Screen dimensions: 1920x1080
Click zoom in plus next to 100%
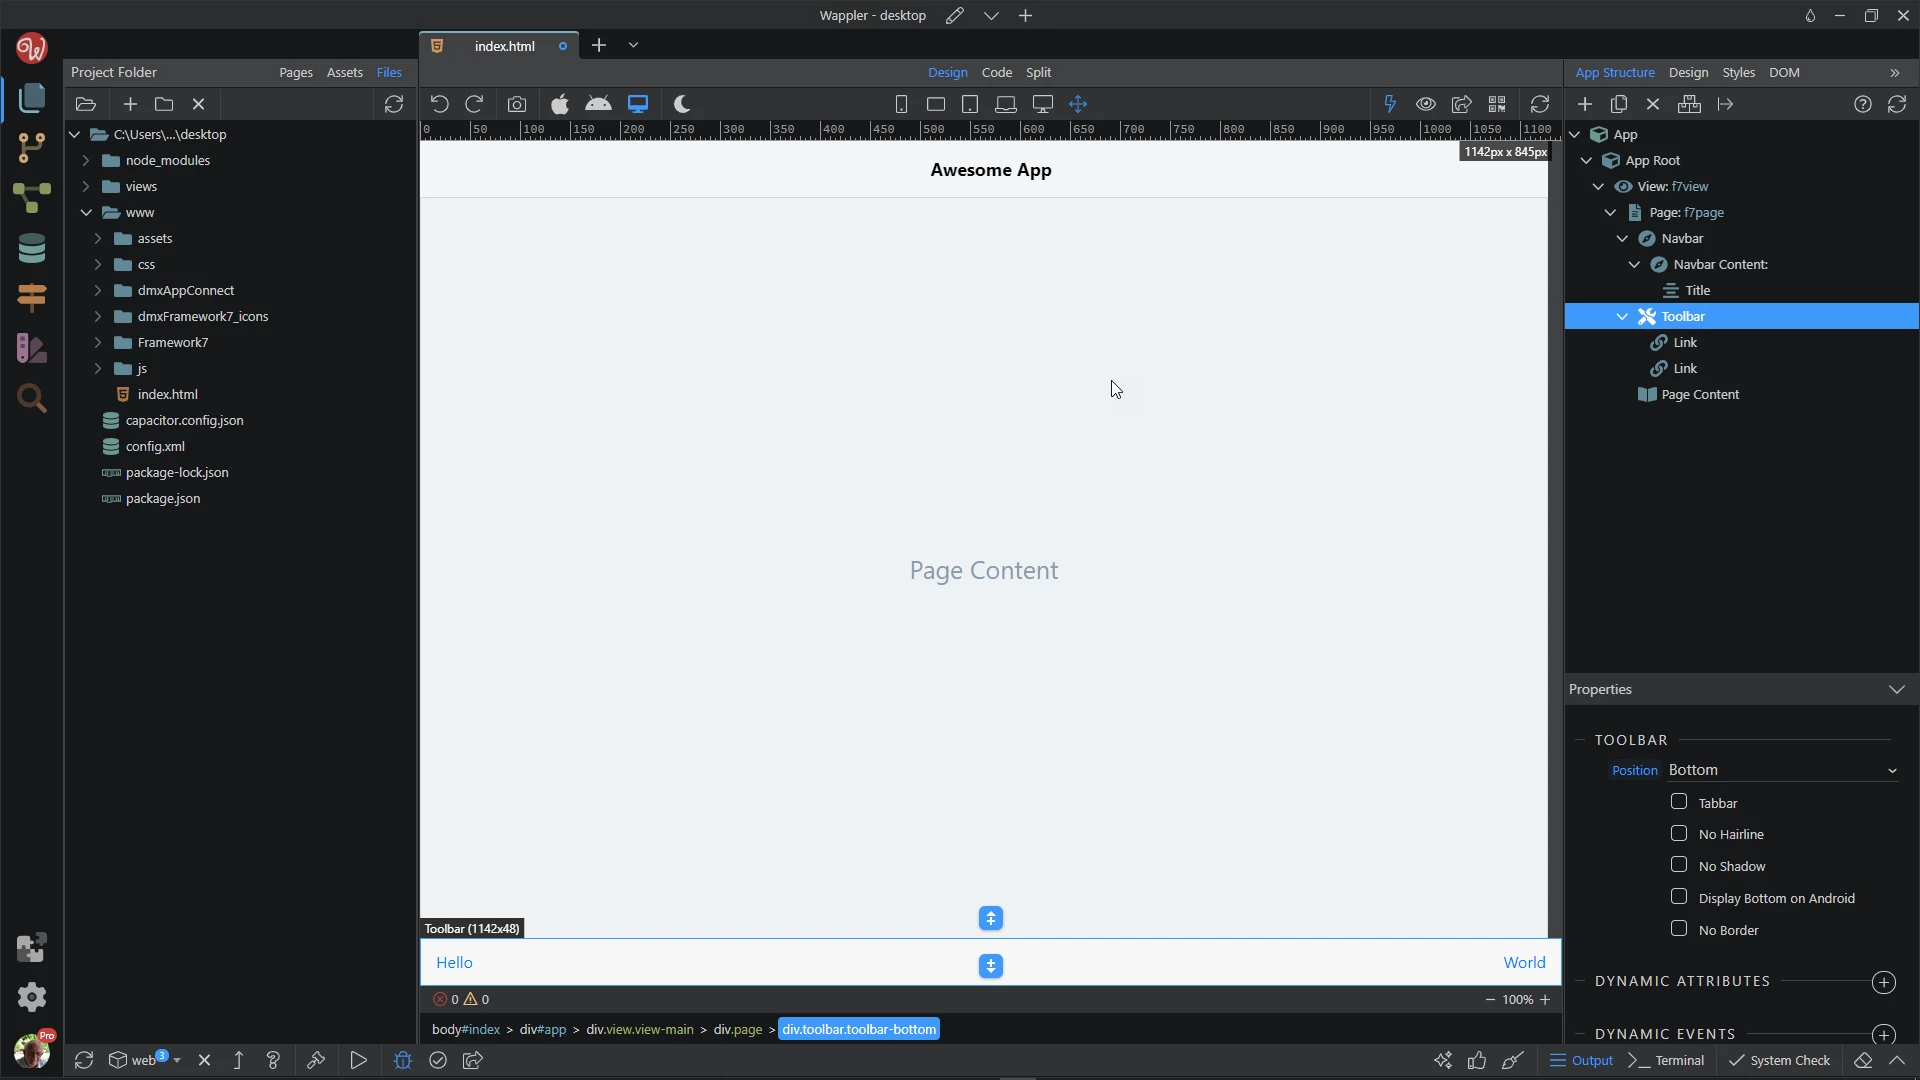(1545, 999)
